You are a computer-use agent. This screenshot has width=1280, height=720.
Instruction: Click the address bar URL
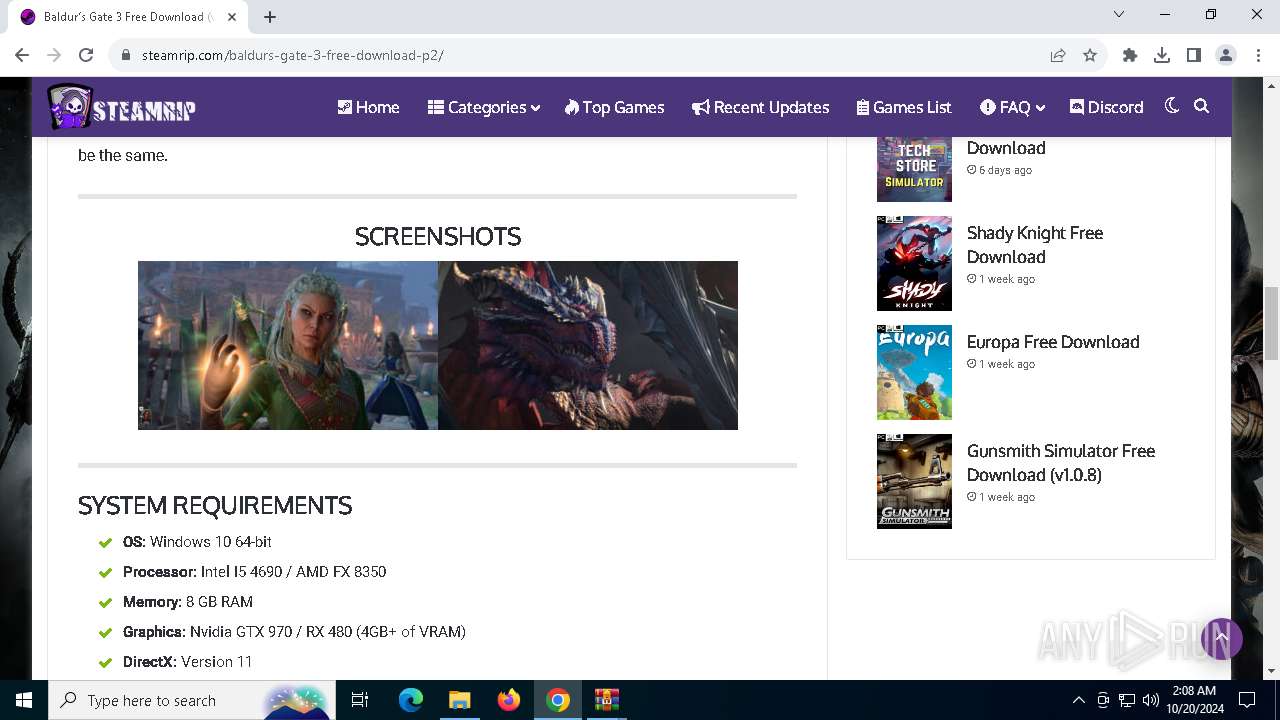pyautogui.click(x=292, y=55)
